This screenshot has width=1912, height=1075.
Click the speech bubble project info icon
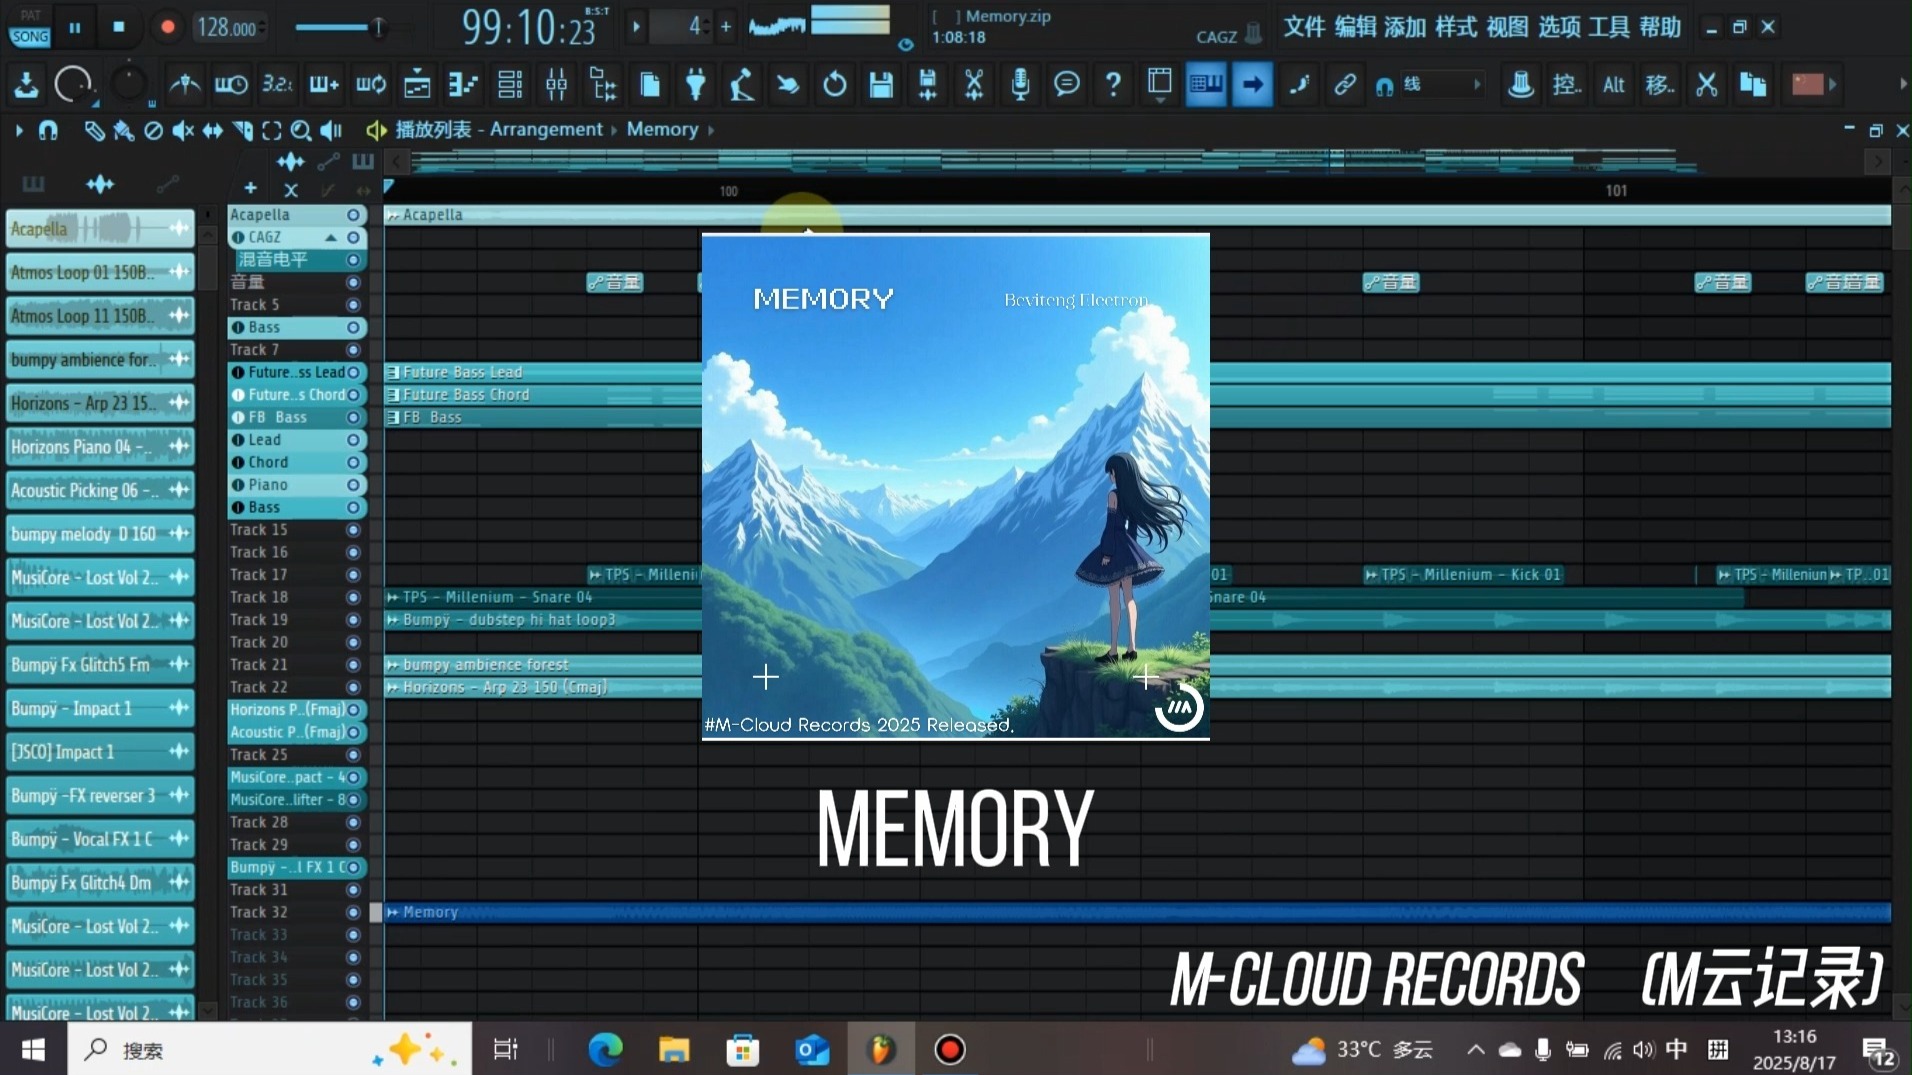(1067, 84)
